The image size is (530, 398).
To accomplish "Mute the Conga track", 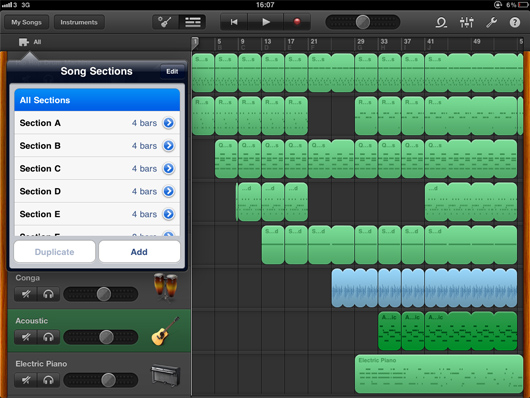I will (x=26, y=294).
